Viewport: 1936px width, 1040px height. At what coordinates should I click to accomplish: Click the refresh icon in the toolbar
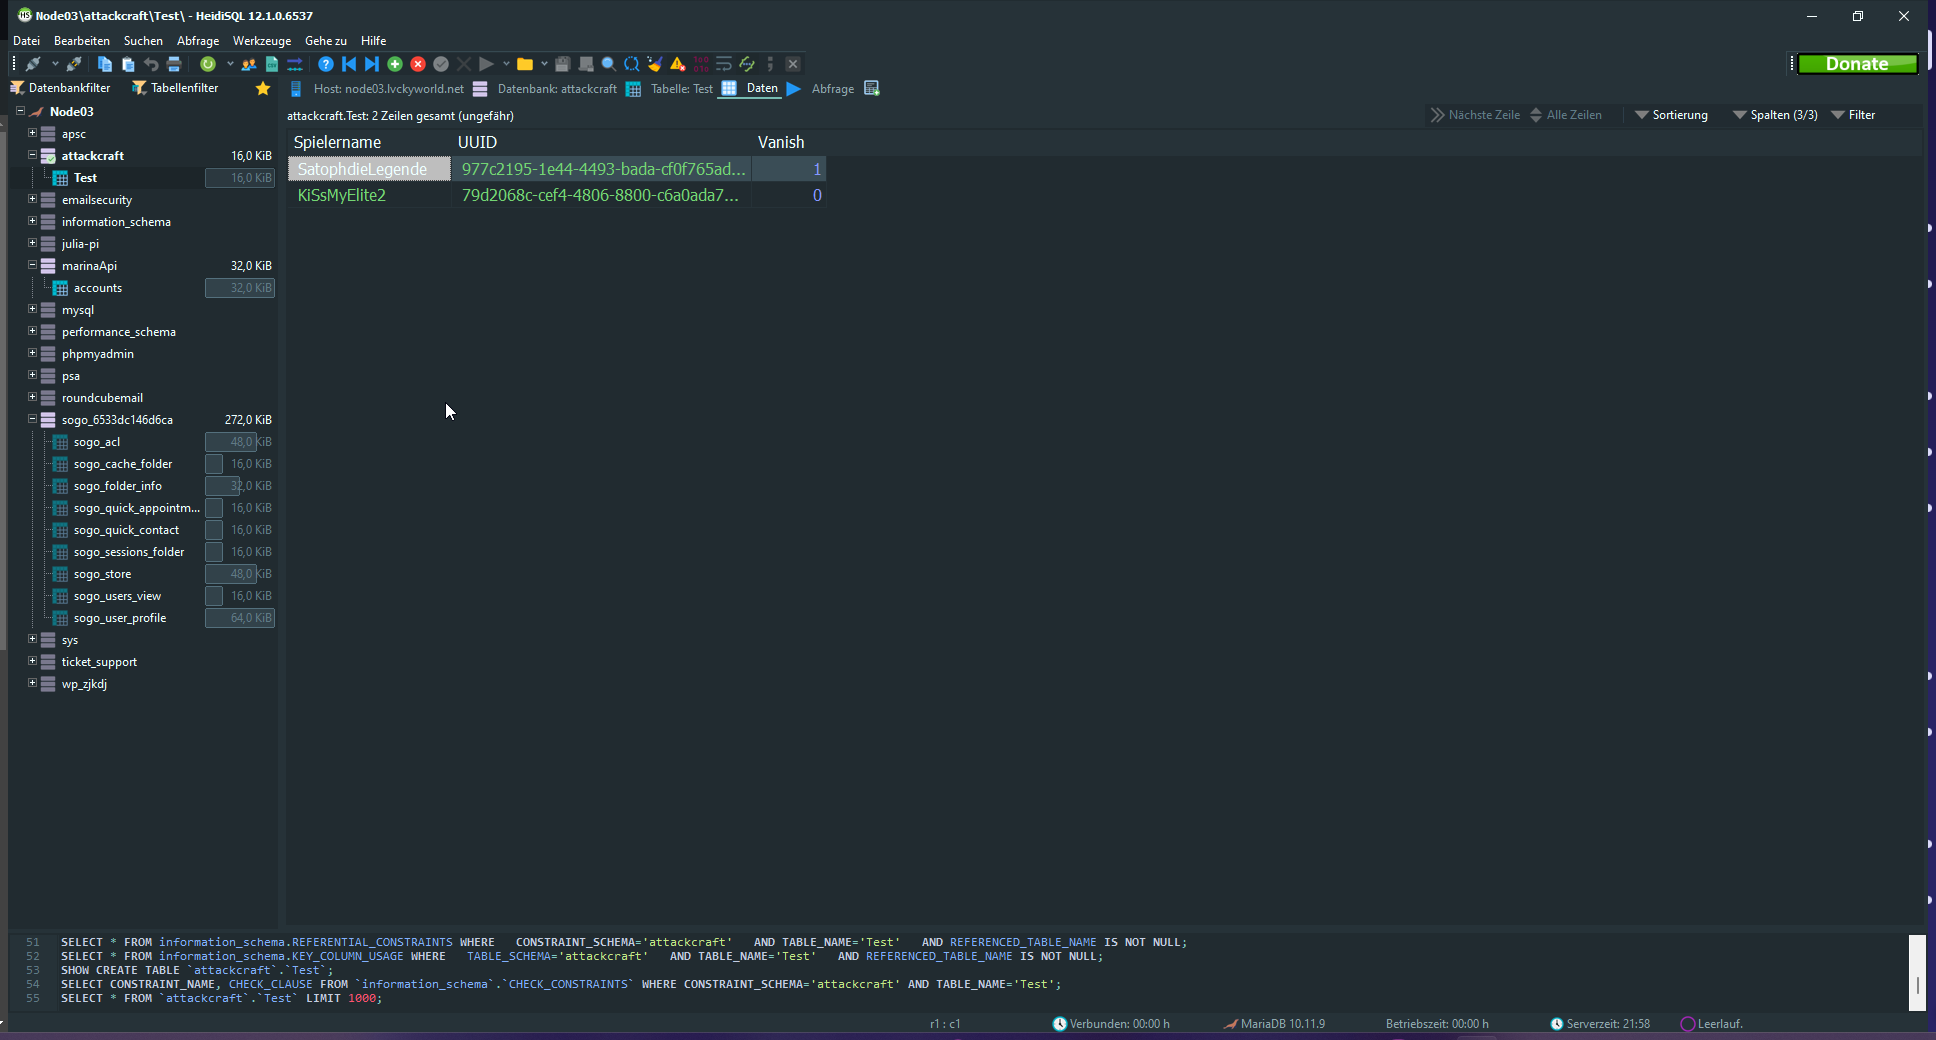[x=208, y=64]
